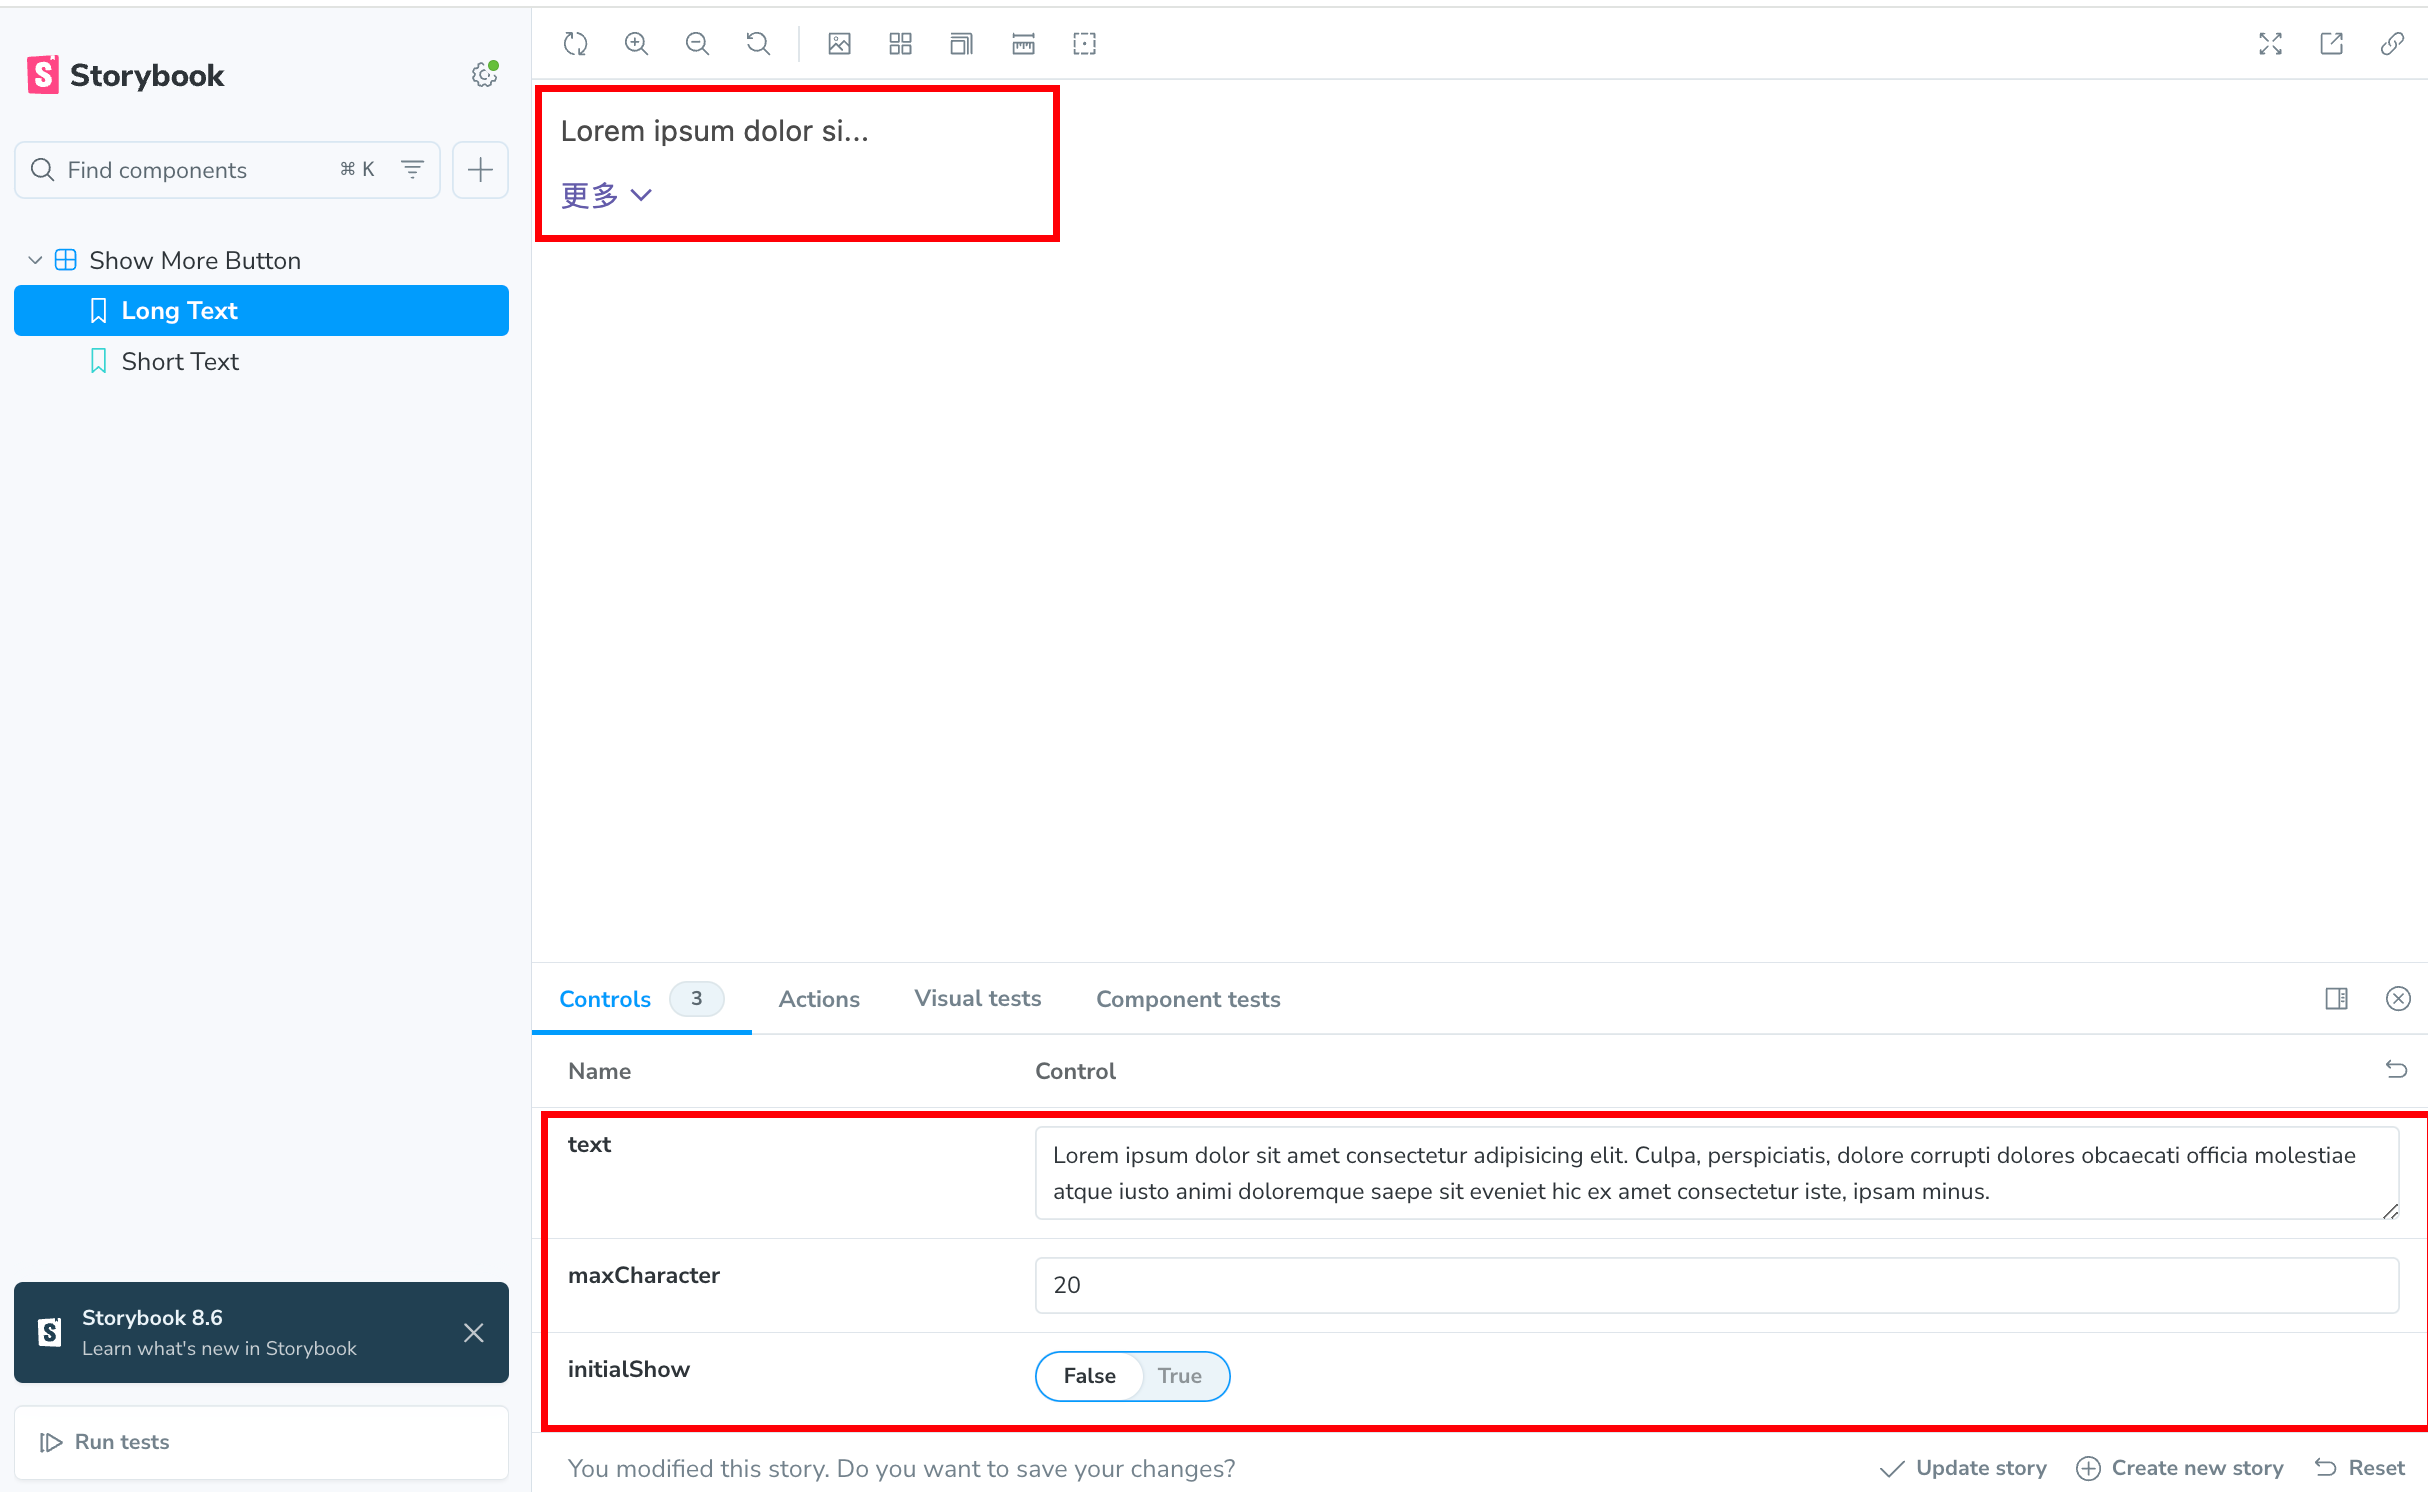Switch to the Actions tab
Viewport: 2428px width, 1492px height.
pos(819,998)
